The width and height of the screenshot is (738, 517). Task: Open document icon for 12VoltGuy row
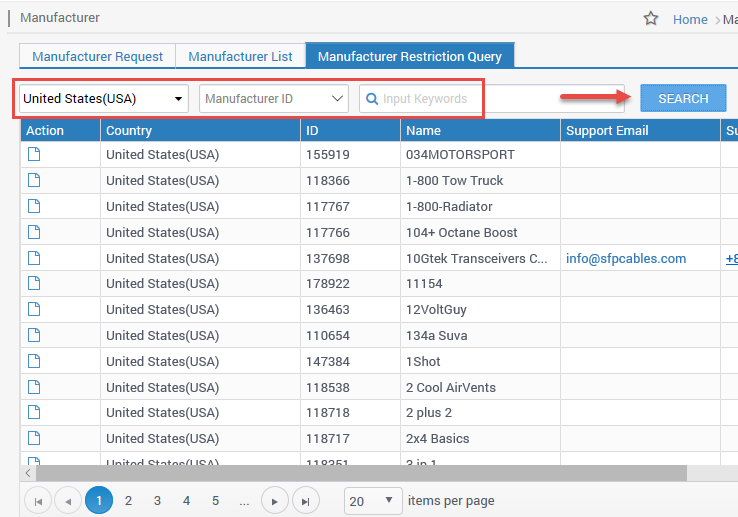click(x=34, y=309)
